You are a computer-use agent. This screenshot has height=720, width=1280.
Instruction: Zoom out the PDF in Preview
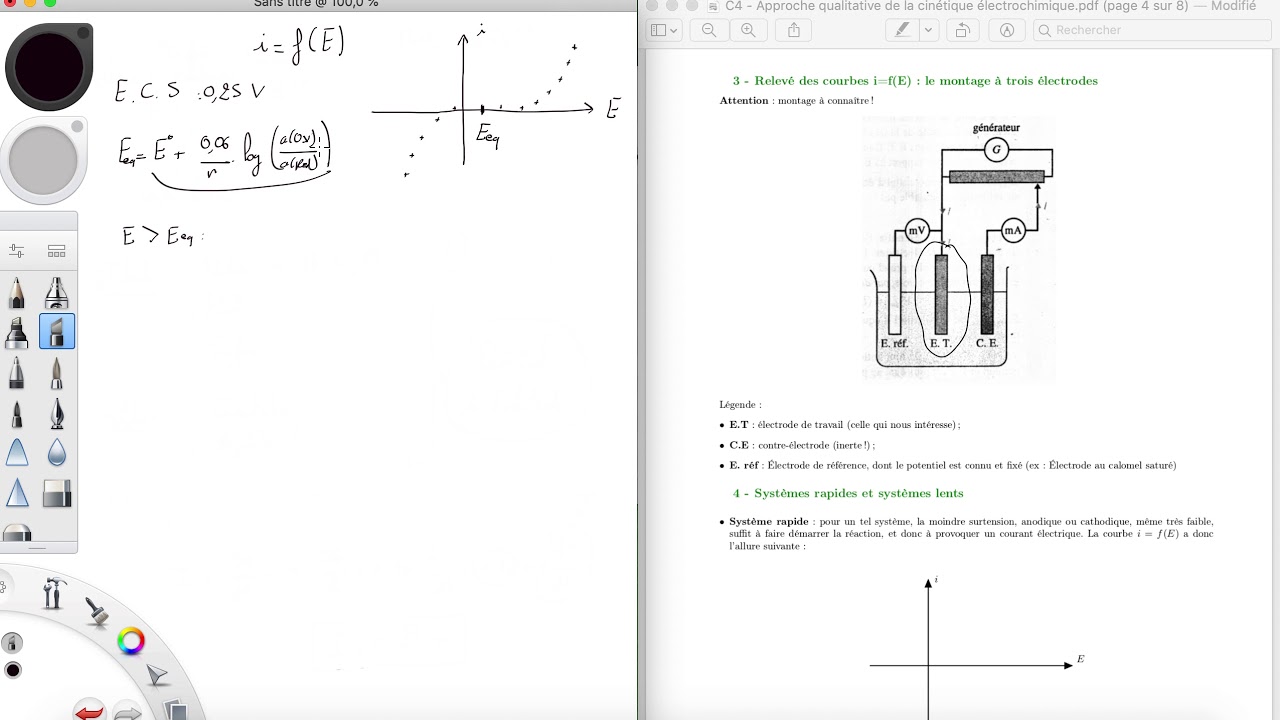[x=709, y=30]
